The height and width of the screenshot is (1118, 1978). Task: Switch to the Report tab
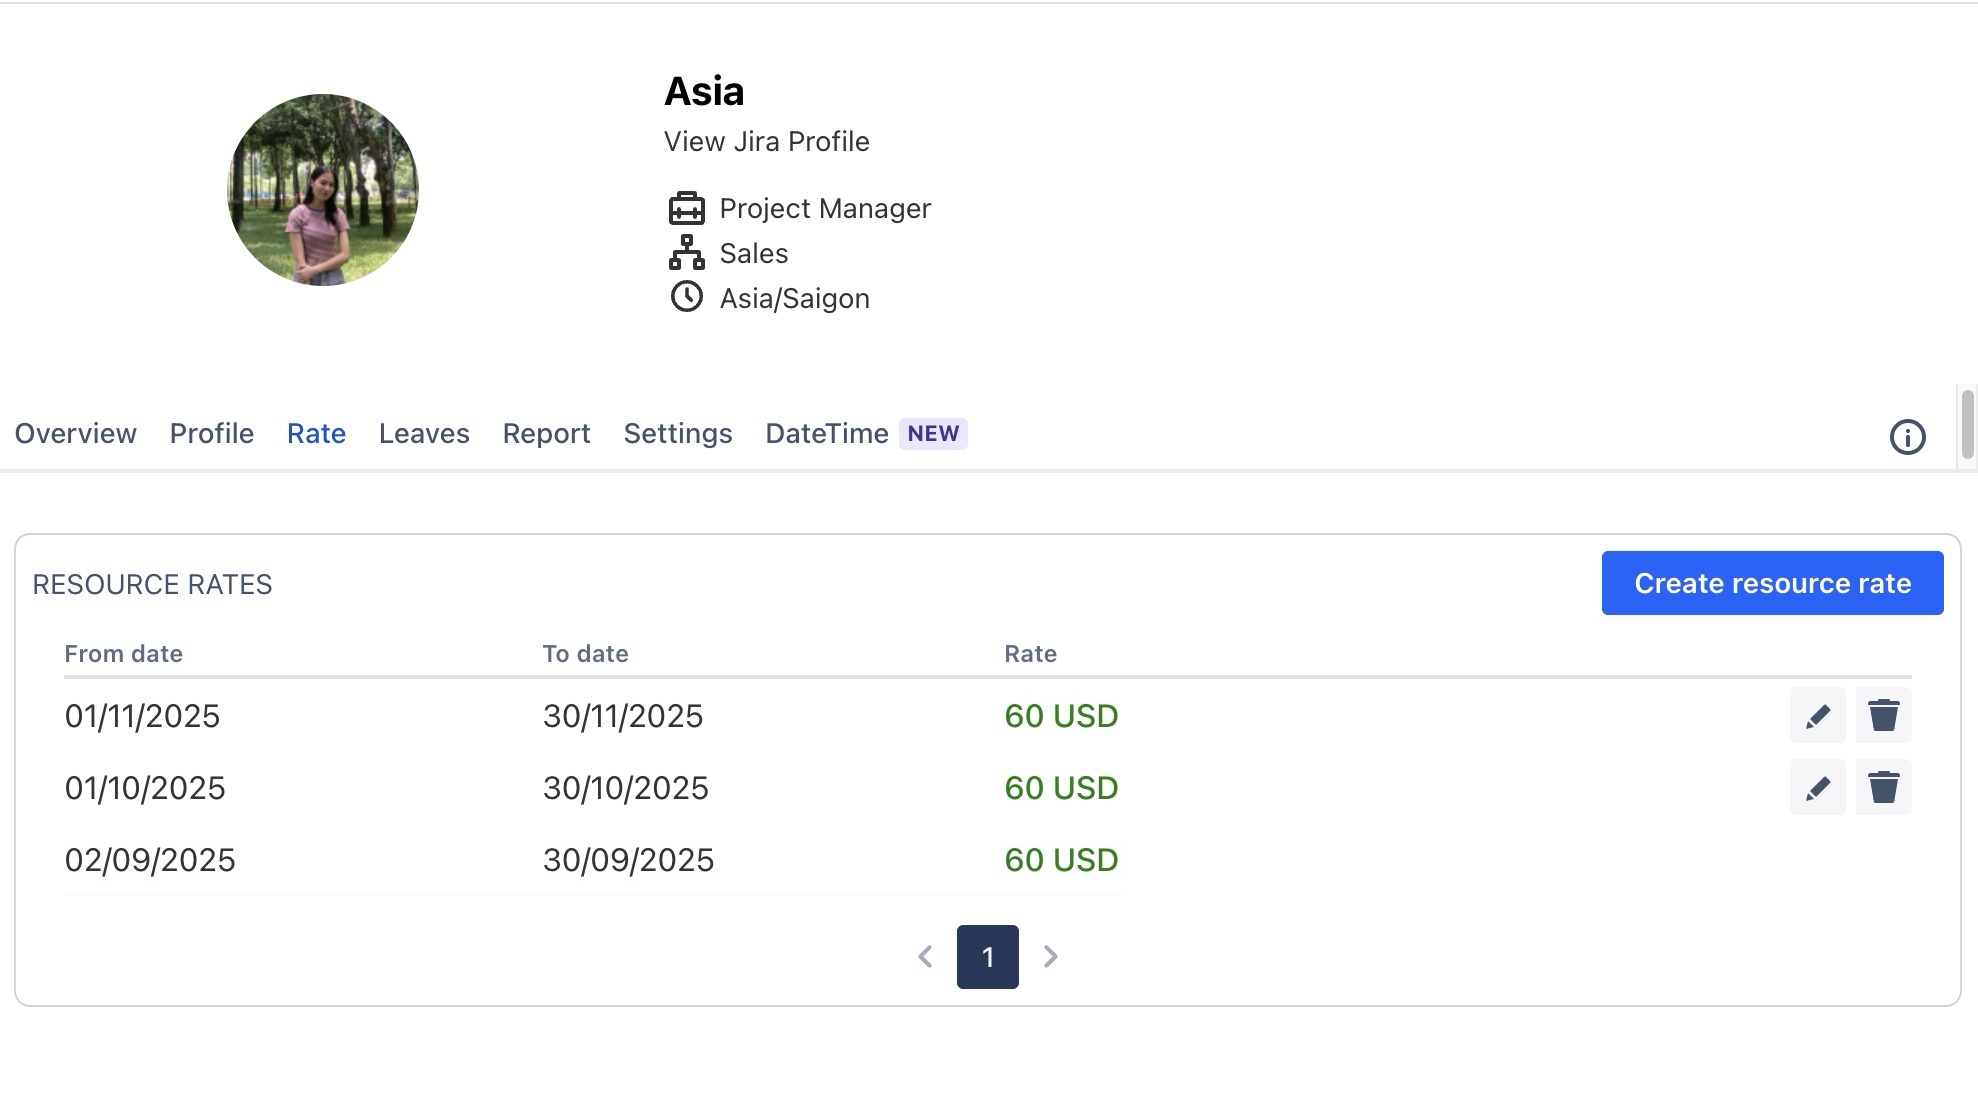(x=546, y=433)
